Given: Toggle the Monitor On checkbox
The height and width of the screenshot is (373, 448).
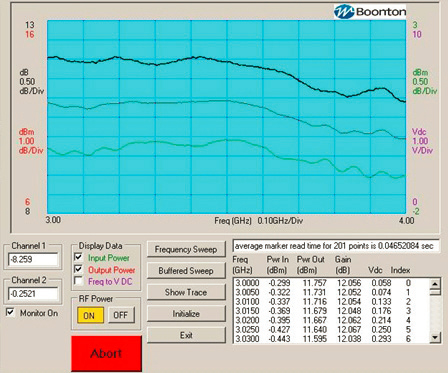Looking at the screenshot, I should [11, 312].
